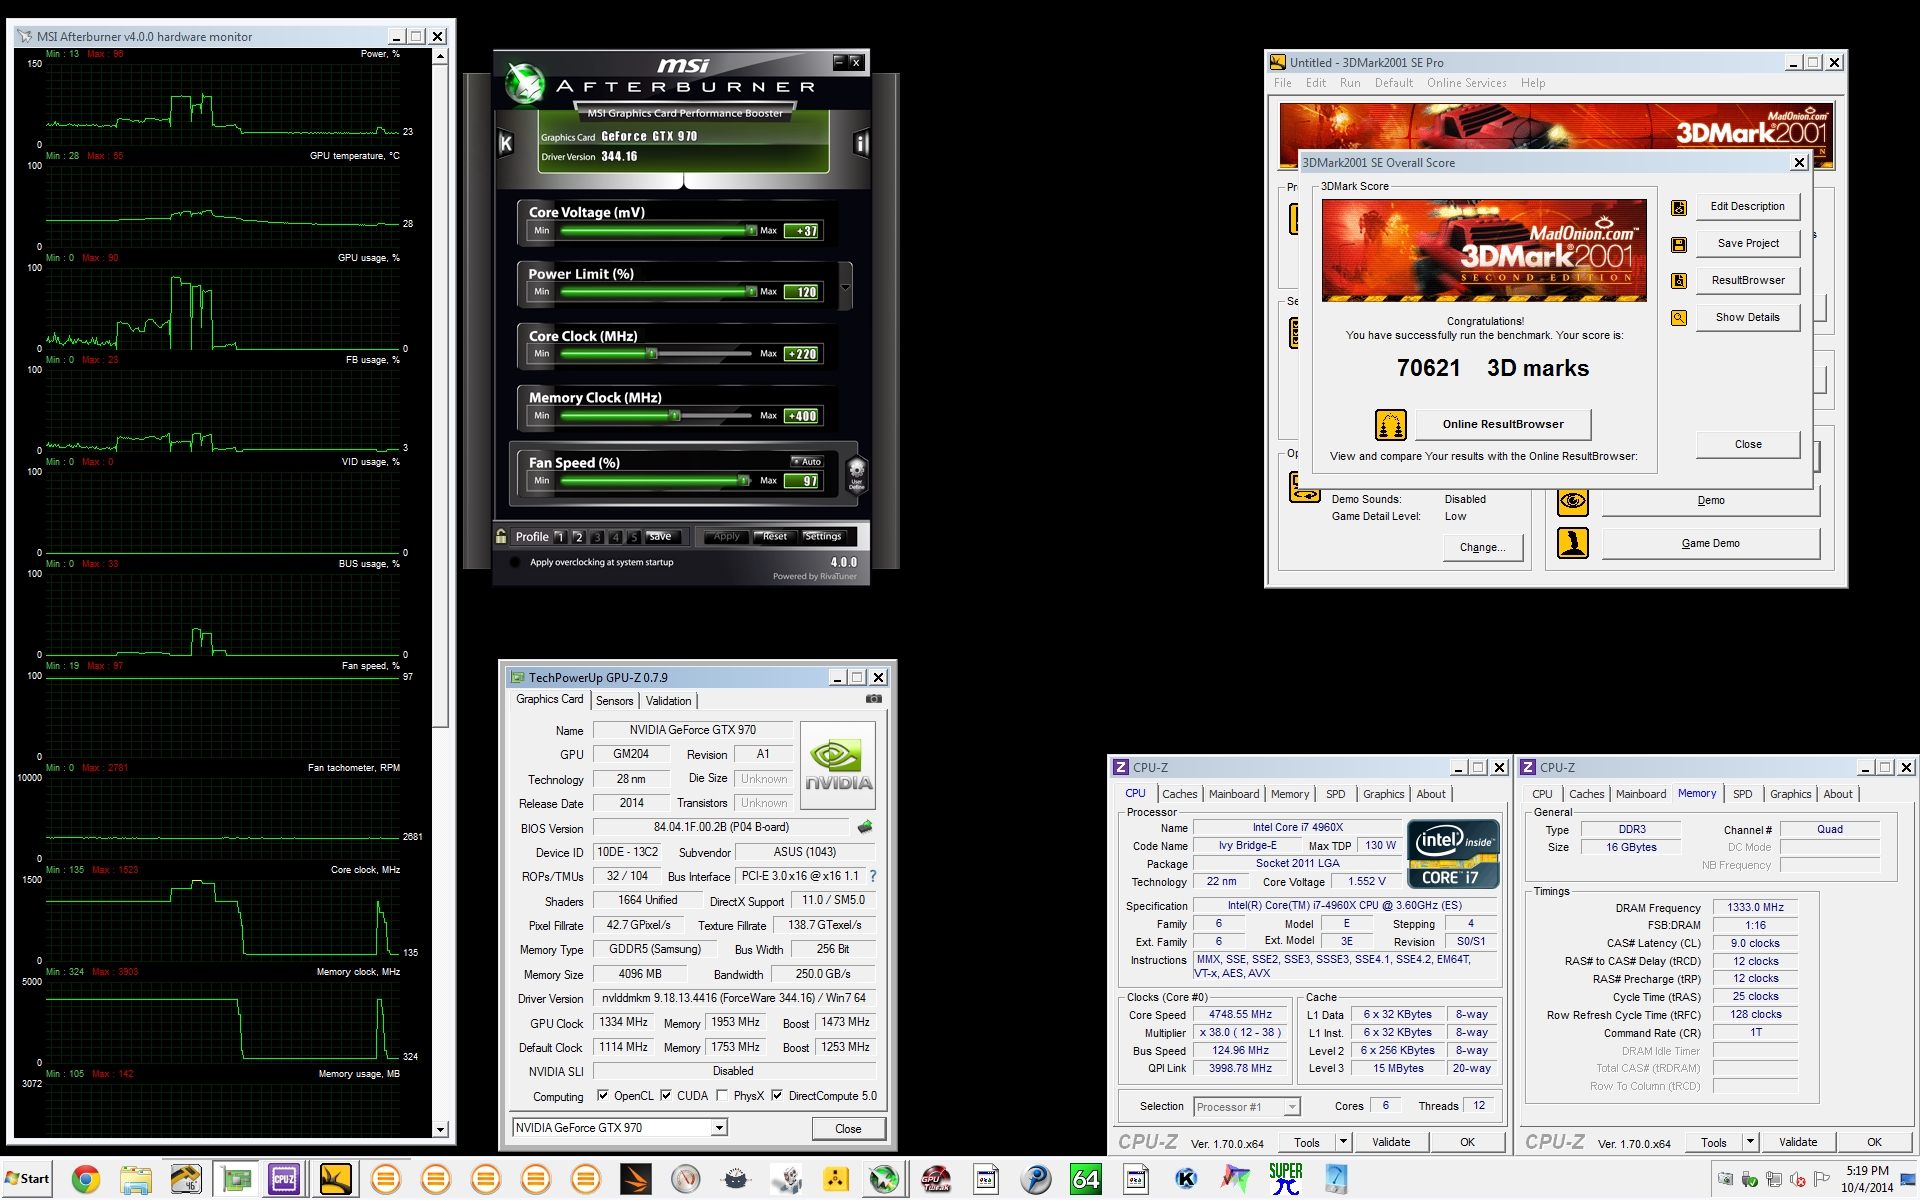
Task: Click the Core Voltage +37 value field
Action: click(803, 231)
